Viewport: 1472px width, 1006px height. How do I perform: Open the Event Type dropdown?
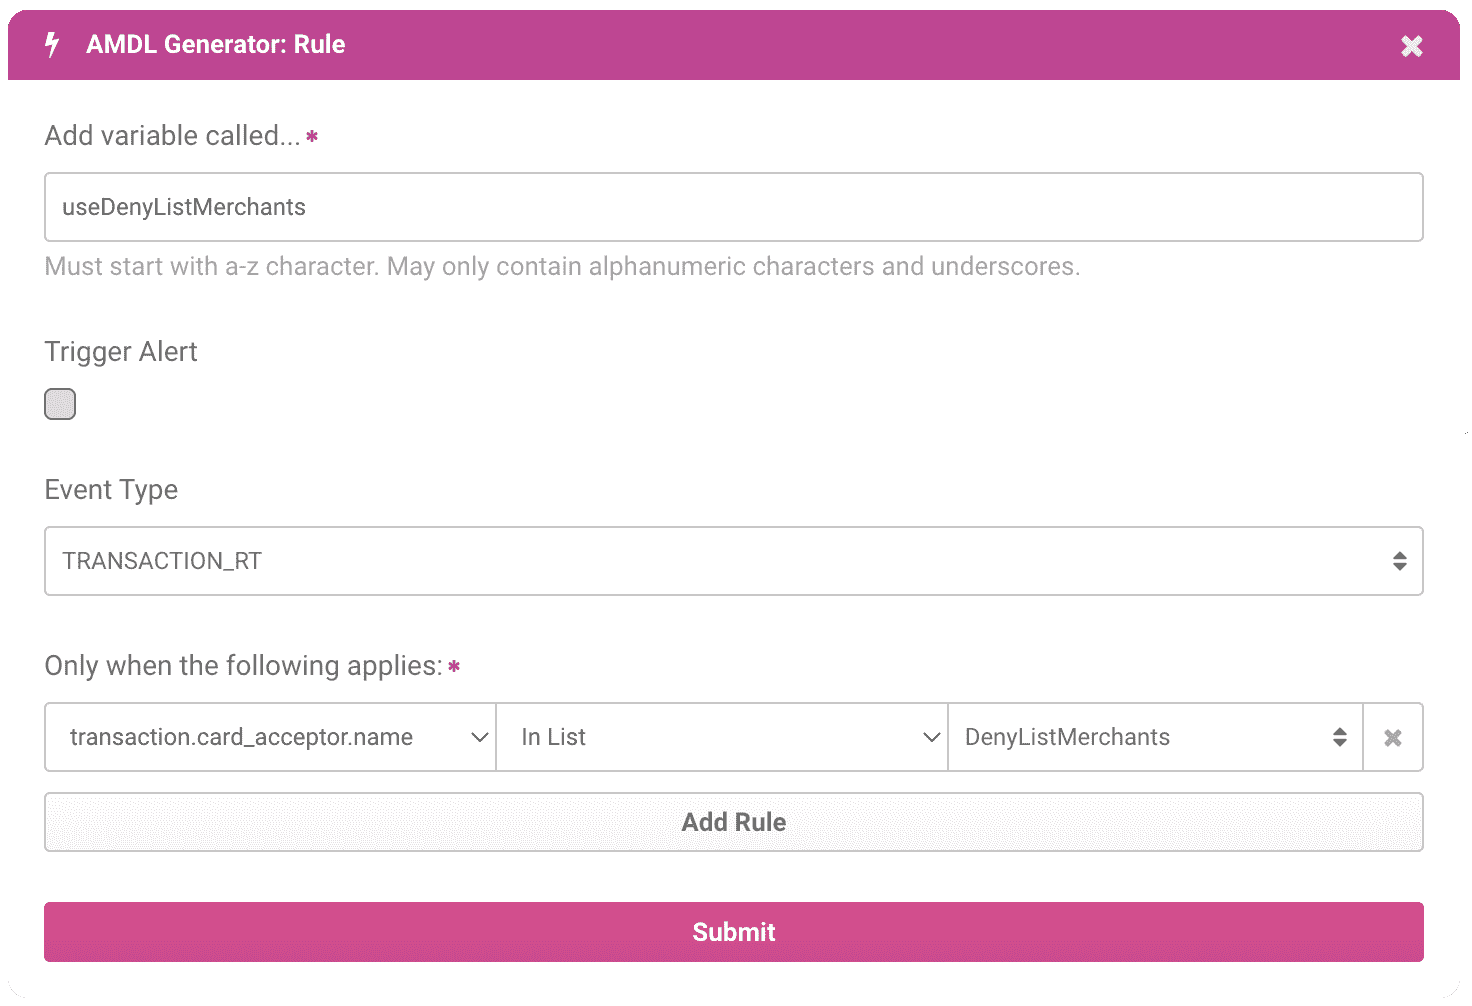[734, 561]
